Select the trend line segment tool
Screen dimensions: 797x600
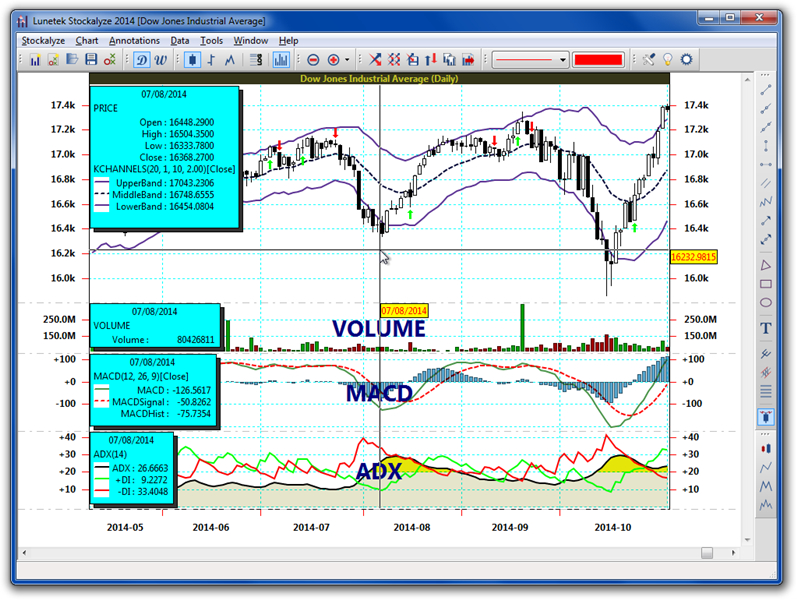(x=766, y=90)
